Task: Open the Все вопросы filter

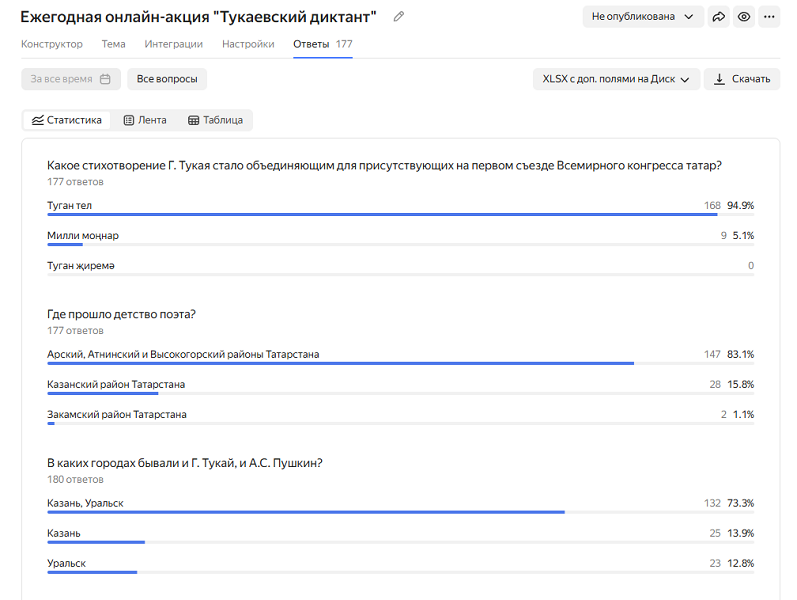Action: (167, 79)
